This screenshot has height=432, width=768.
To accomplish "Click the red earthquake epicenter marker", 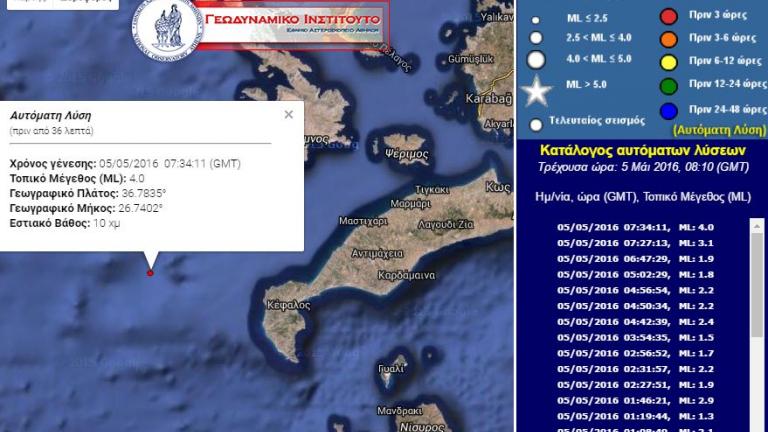I will (150, 273).
